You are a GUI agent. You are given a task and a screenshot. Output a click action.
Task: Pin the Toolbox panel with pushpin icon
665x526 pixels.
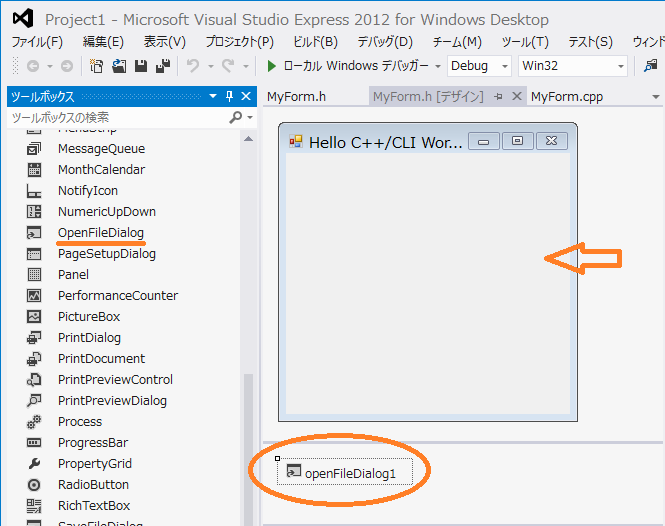tap(229, 96)
